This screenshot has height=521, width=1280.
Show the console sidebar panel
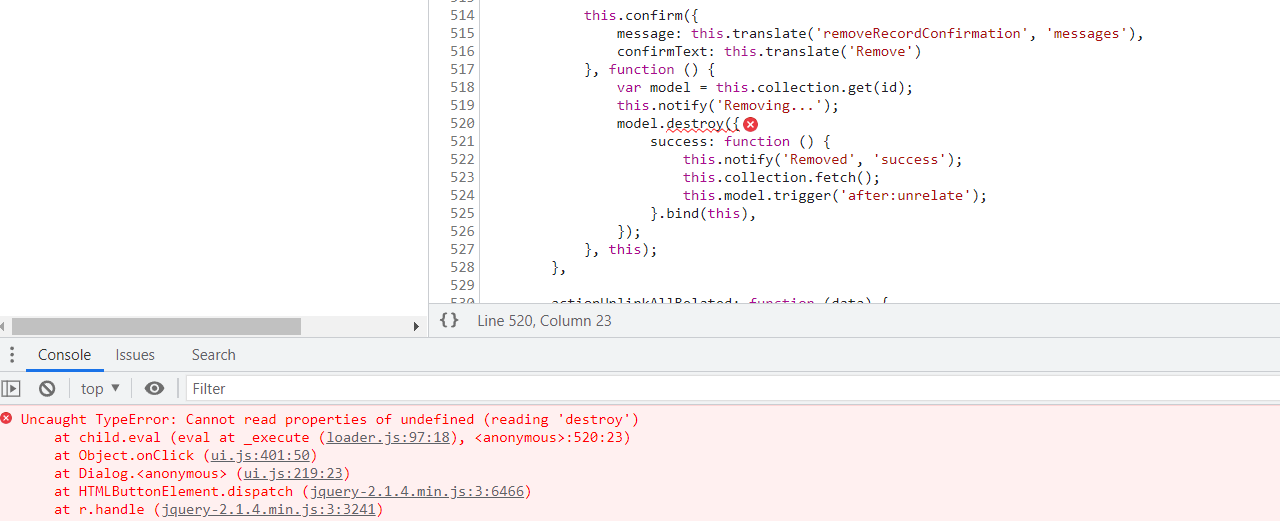pos(11,388)
